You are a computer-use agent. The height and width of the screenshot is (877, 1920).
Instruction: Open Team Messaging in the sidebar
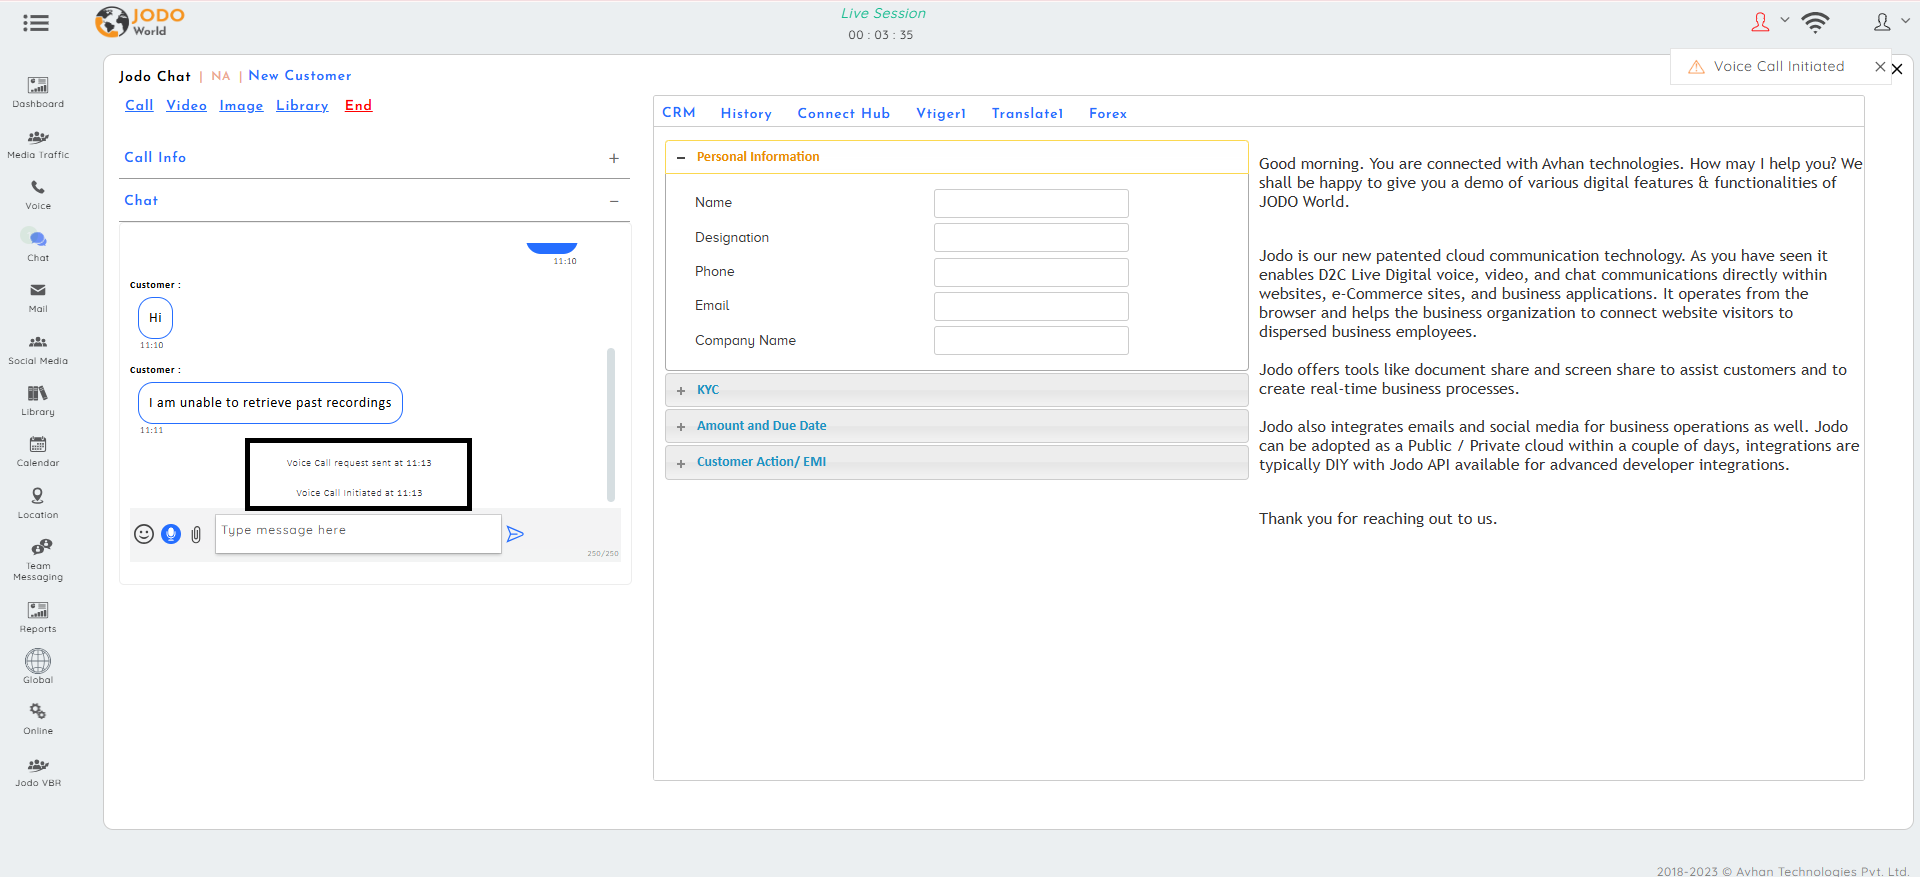38,560
